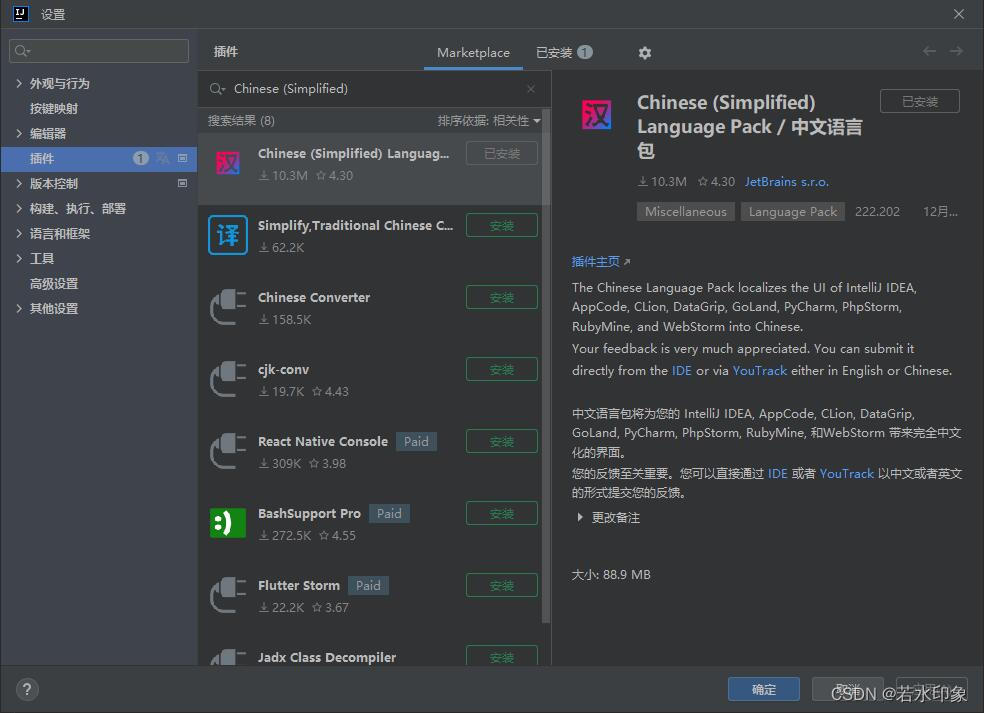Expand the 编辑器 tree node
This screenshot has width=984, height=713.
tap(19, 133)
